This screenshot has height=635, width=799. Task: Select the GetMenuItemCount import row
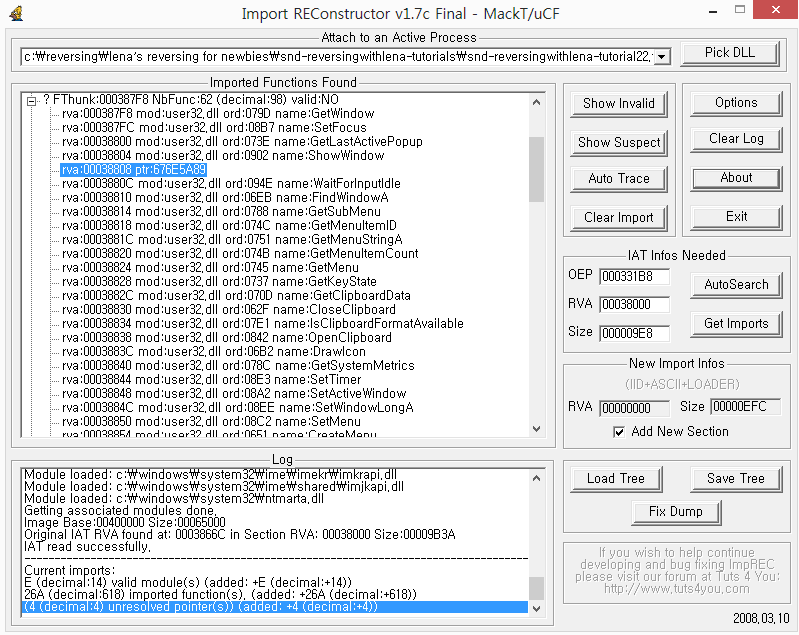(240, 254)
